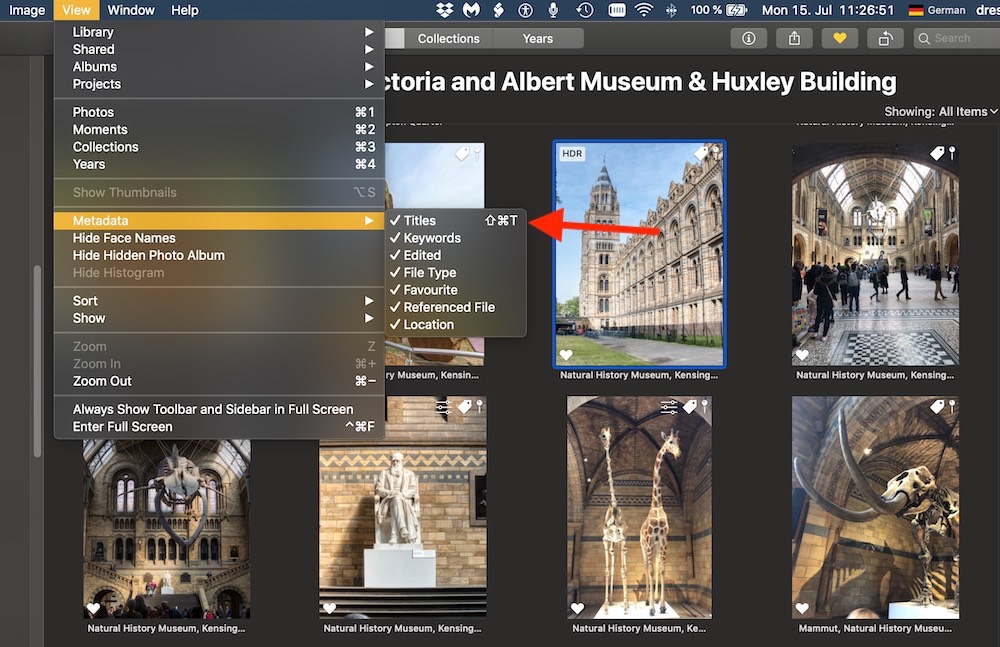Uncheck Keywords in Metadata submenu
The width and height of the screenshot is (1000, 647).
pos(456,238)
